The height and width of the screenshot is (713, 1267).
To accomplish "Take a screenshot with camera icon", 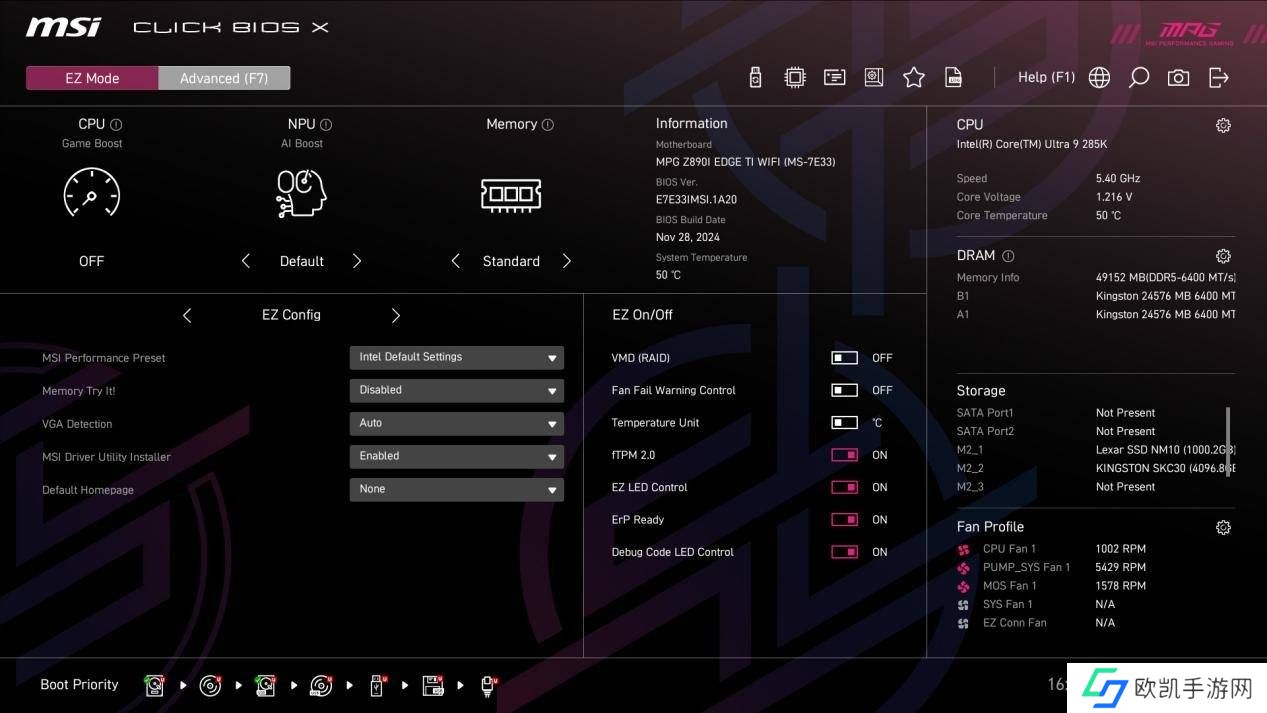I will (x=1178, y=77).
